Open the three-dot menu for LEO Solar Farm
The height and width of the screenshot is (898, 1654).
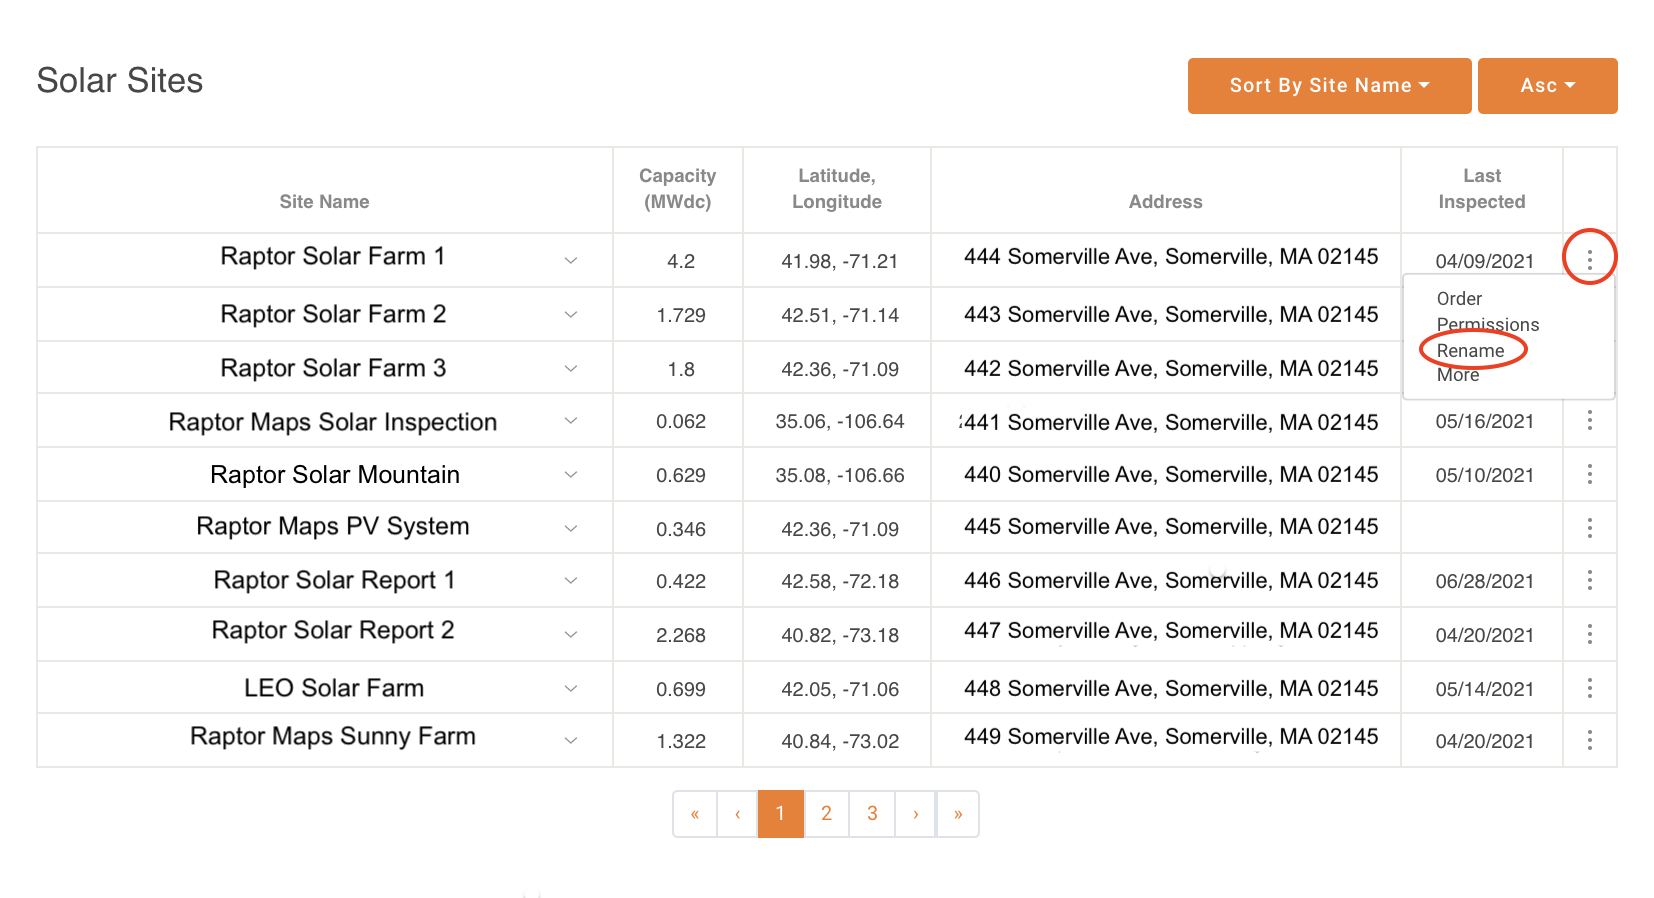[x=1589, y=688]
